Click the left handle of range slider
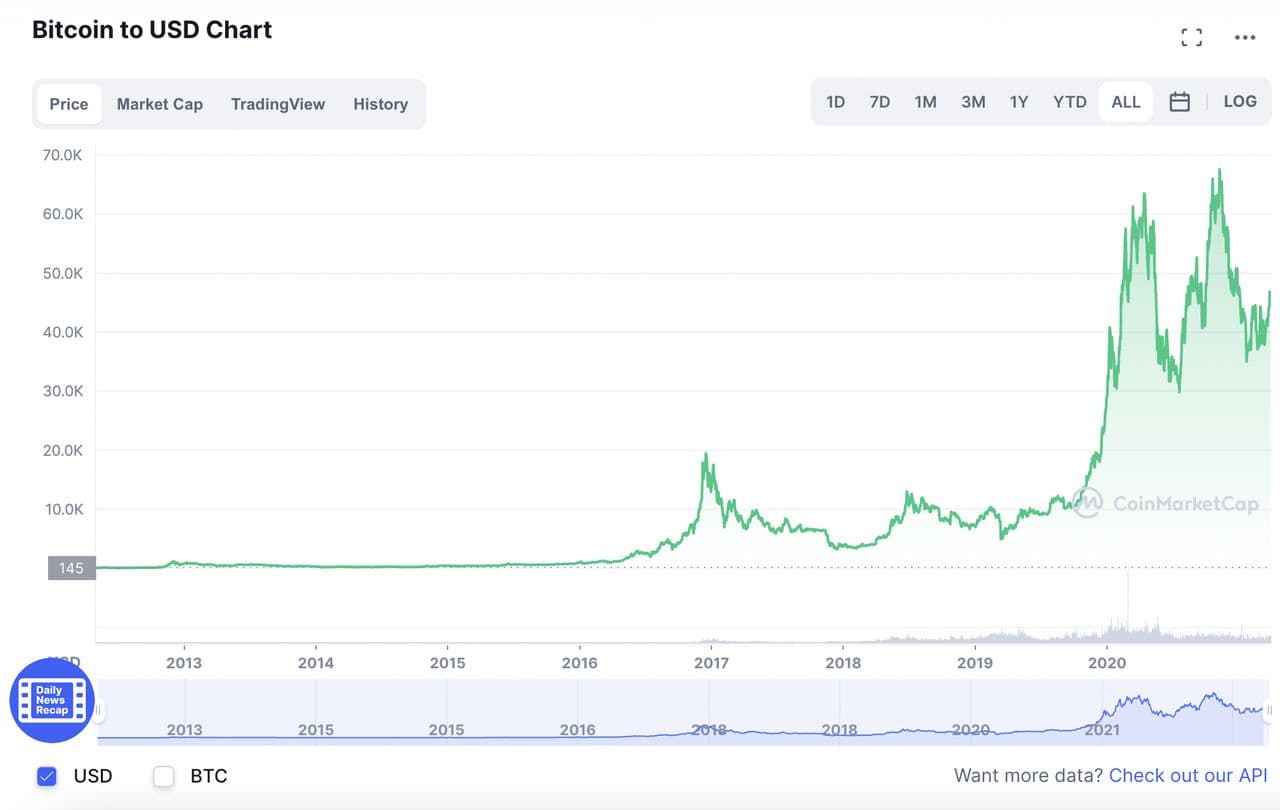Image resolution: width=1280 pixels, height=810 pixels. [99, 711]
